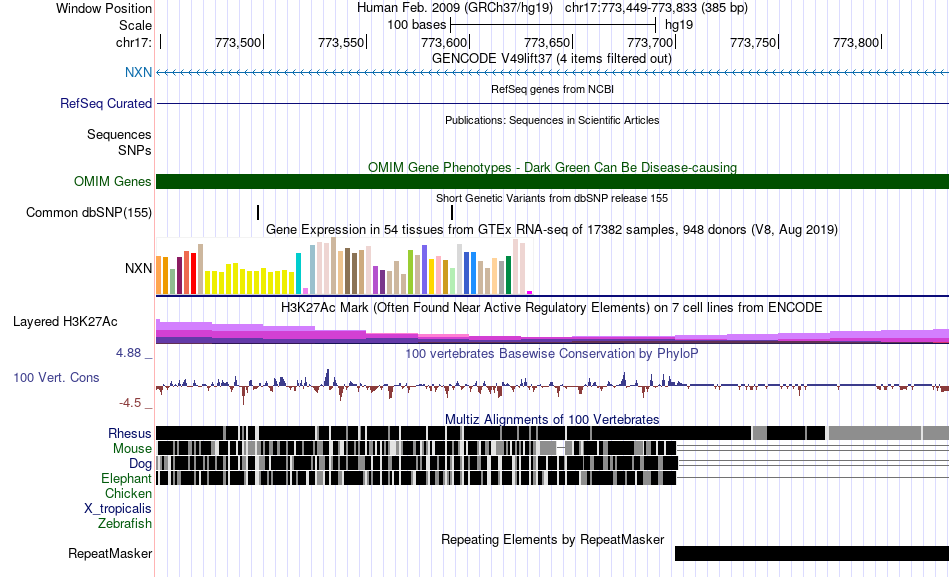Click the Gene Expression in 54 tissues title
Screen dimensions: 950x577
[552, 230]
